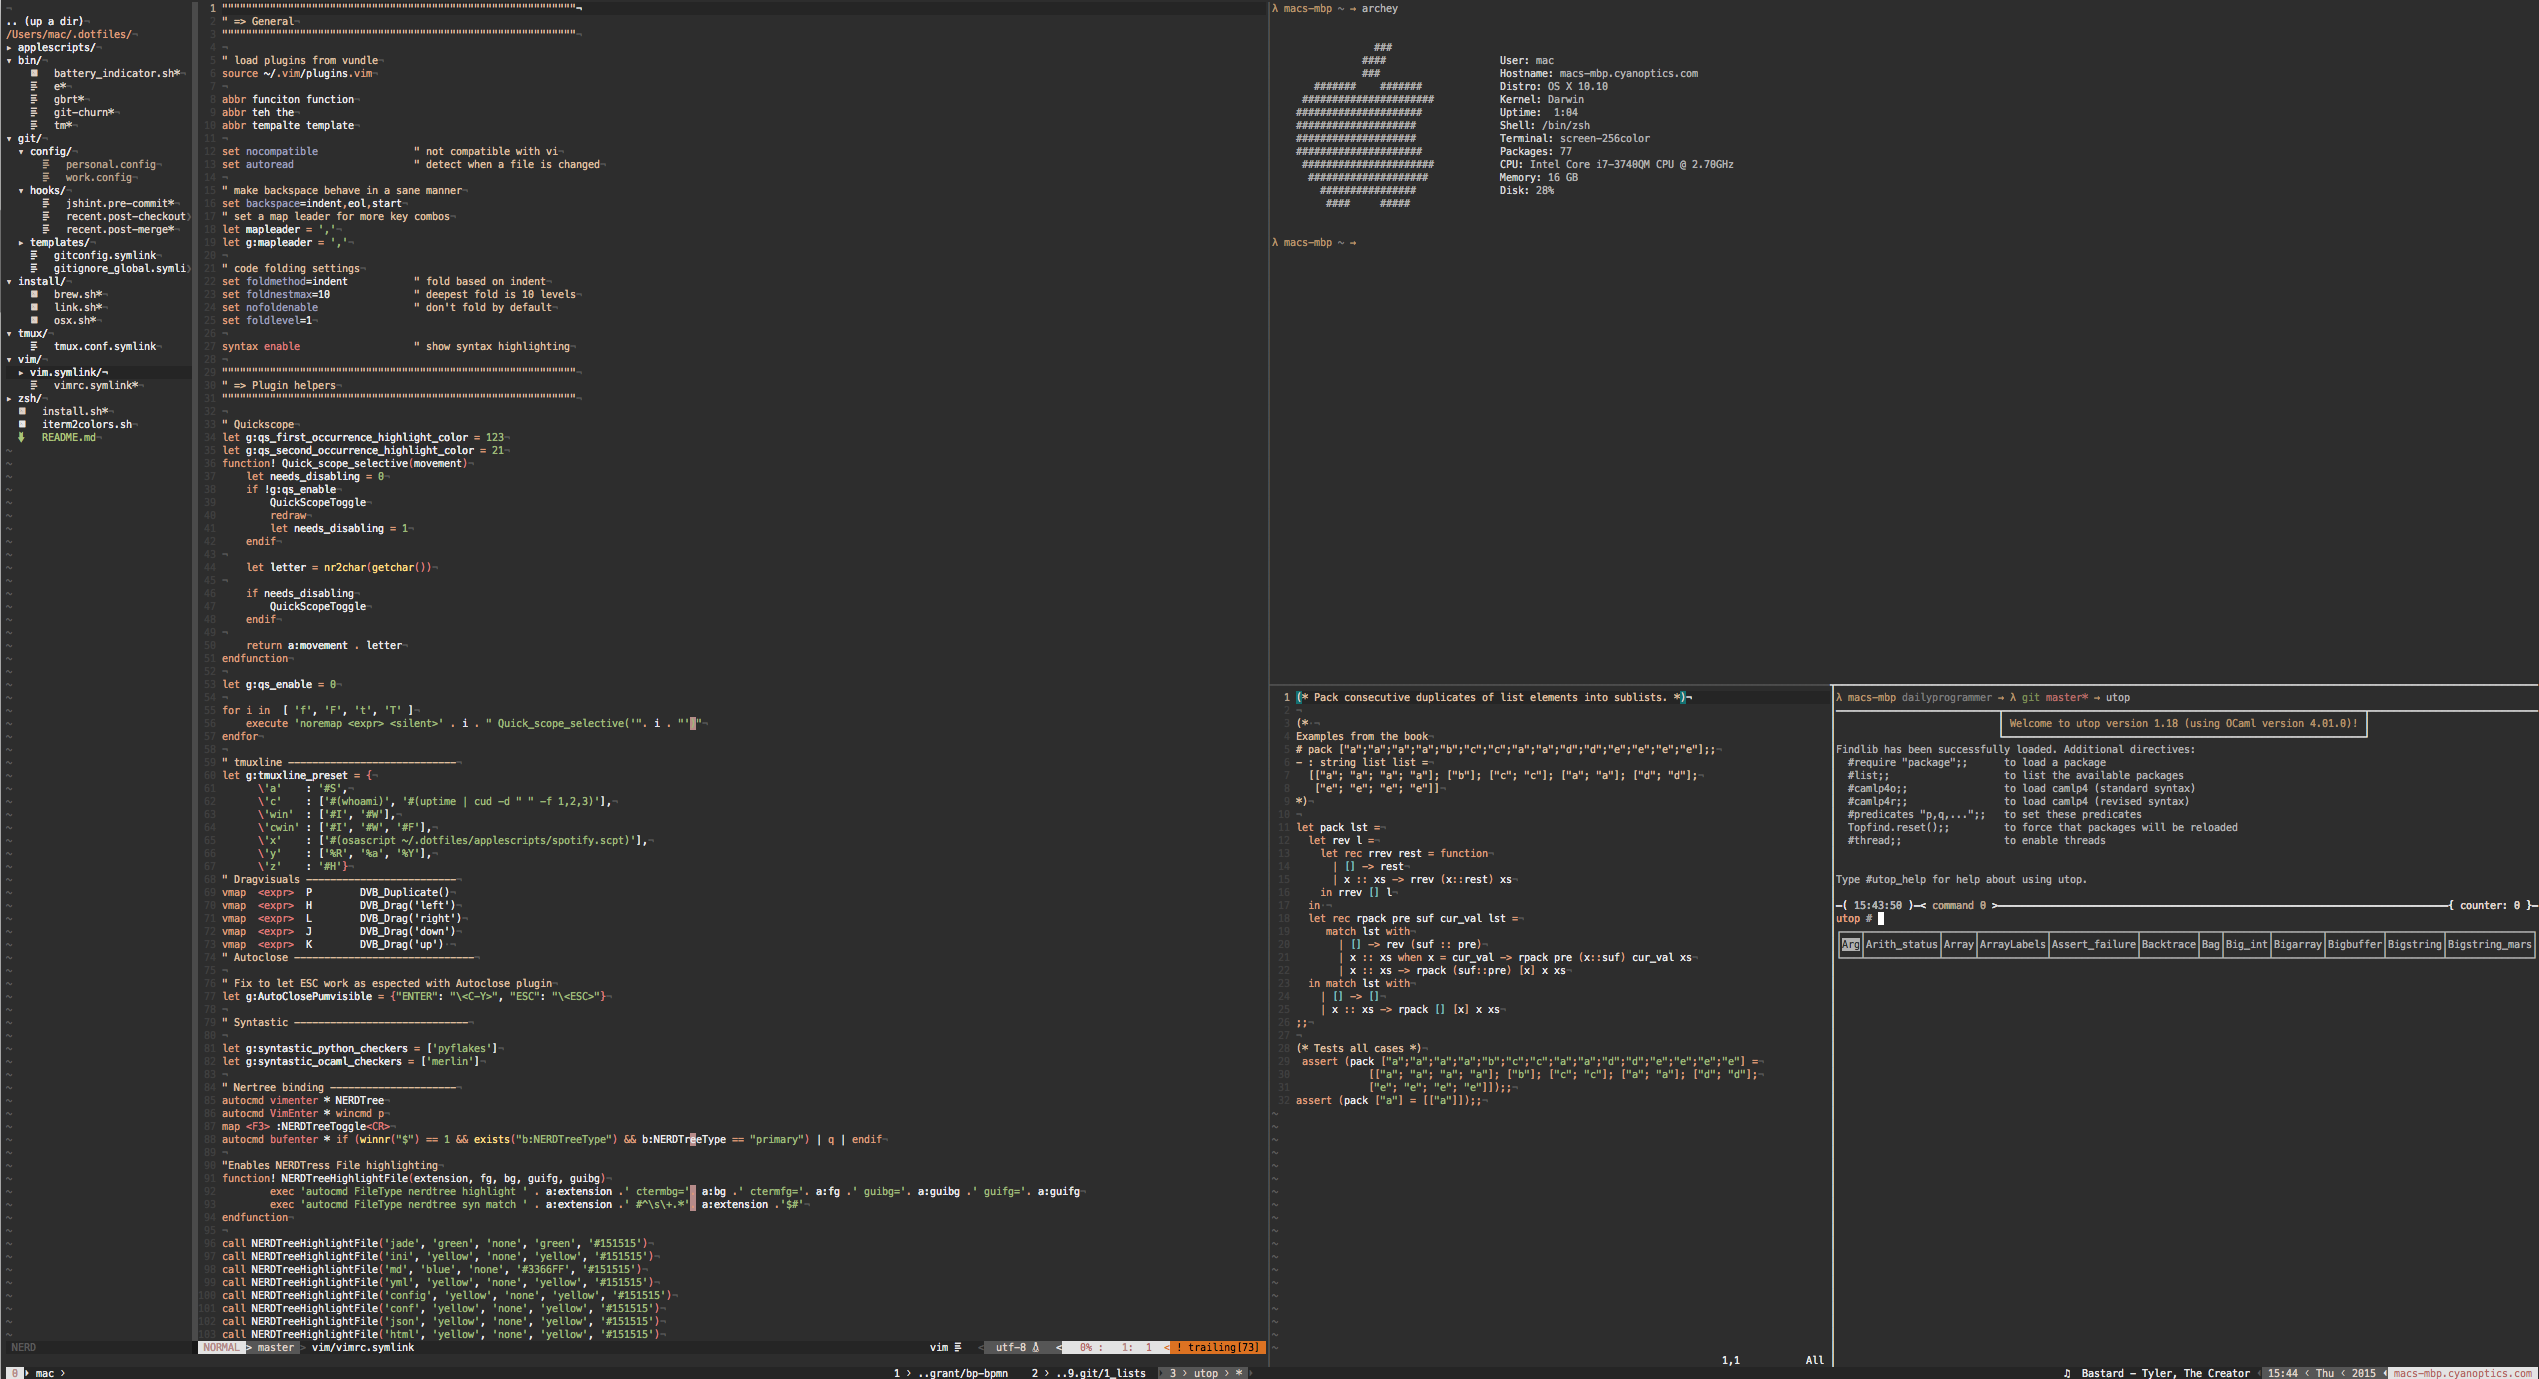Click the utop command prompt input
Screen dimensions: 2539x1379
[x=1881, y=918]
